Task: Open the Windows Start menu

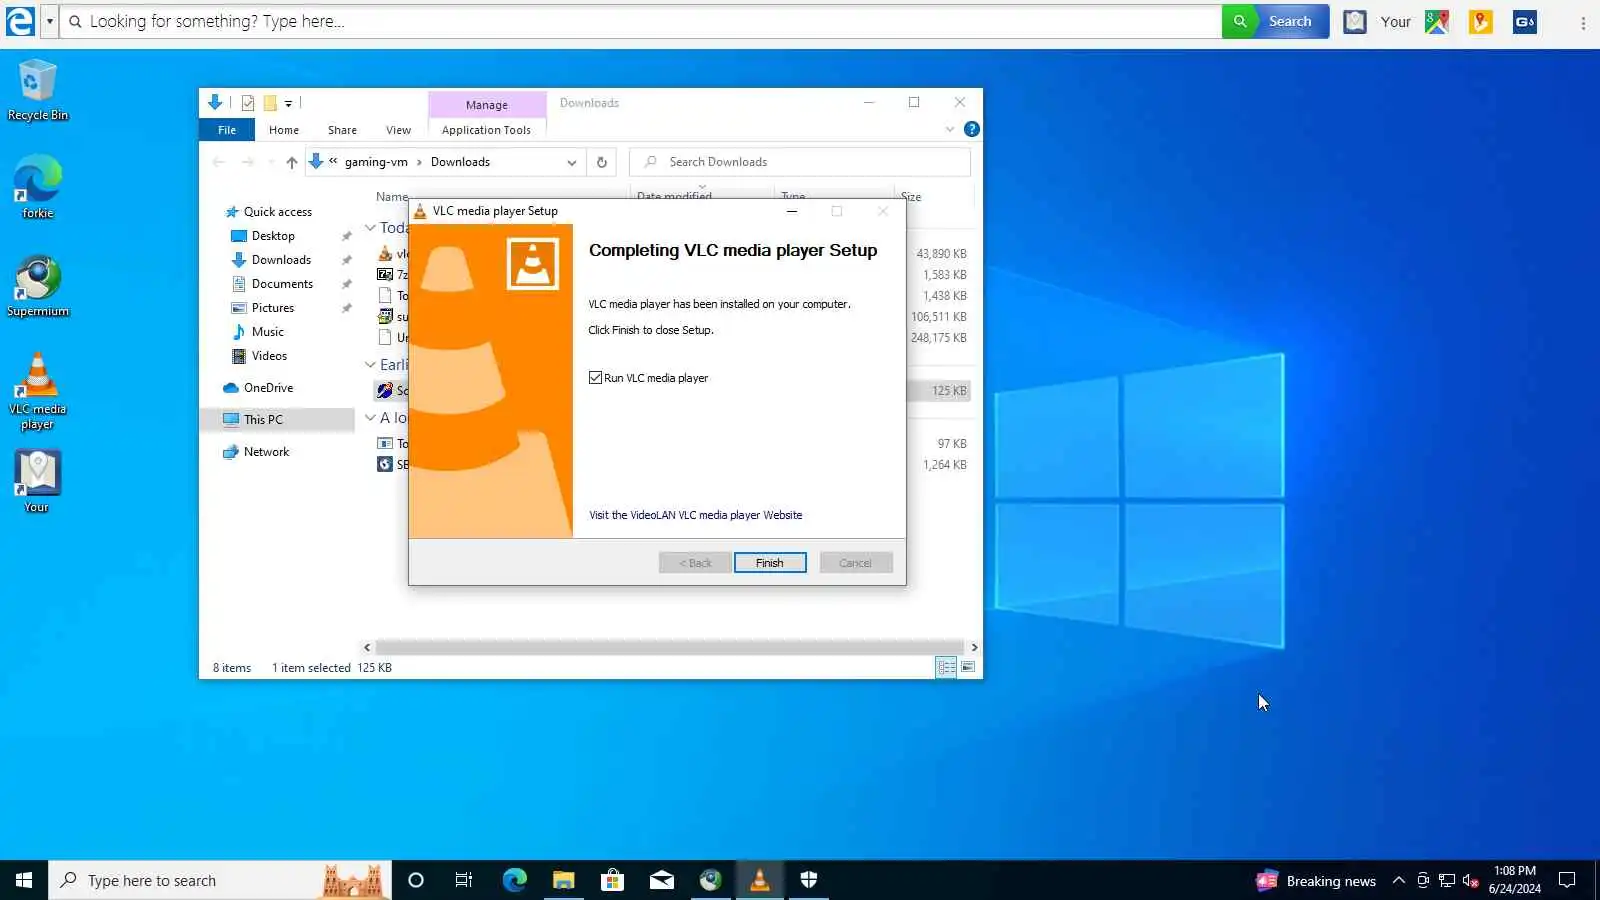Action: (x=24, y=880)
